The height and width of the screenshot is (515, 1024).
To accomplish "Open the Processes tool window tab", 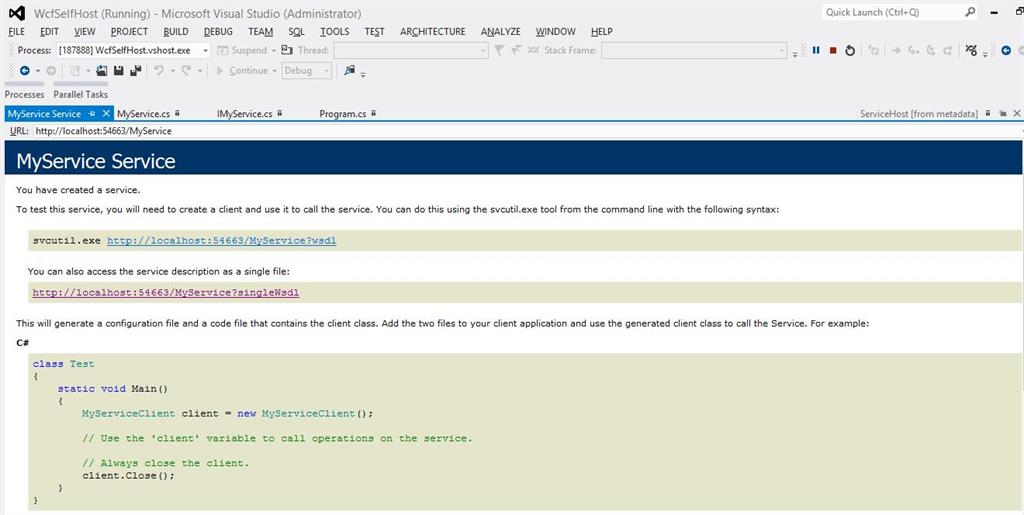I will [24, 95].
